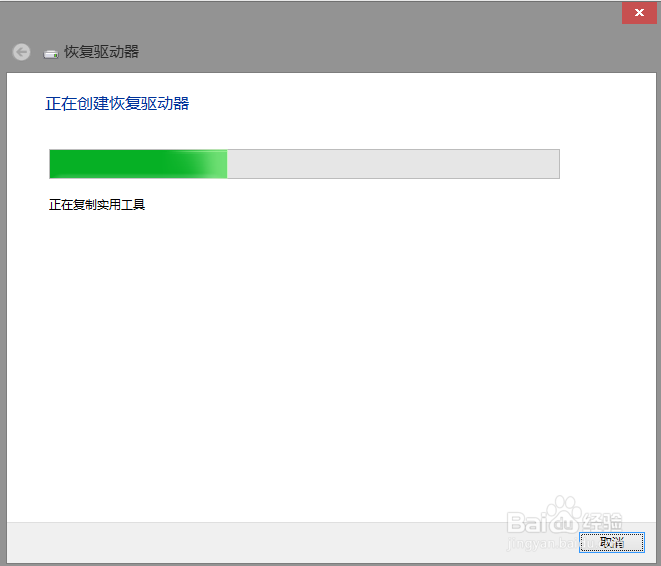Click white area between heading and progress bar
Viewport: 661px width, 566px height.
click(x=304, y=131)
